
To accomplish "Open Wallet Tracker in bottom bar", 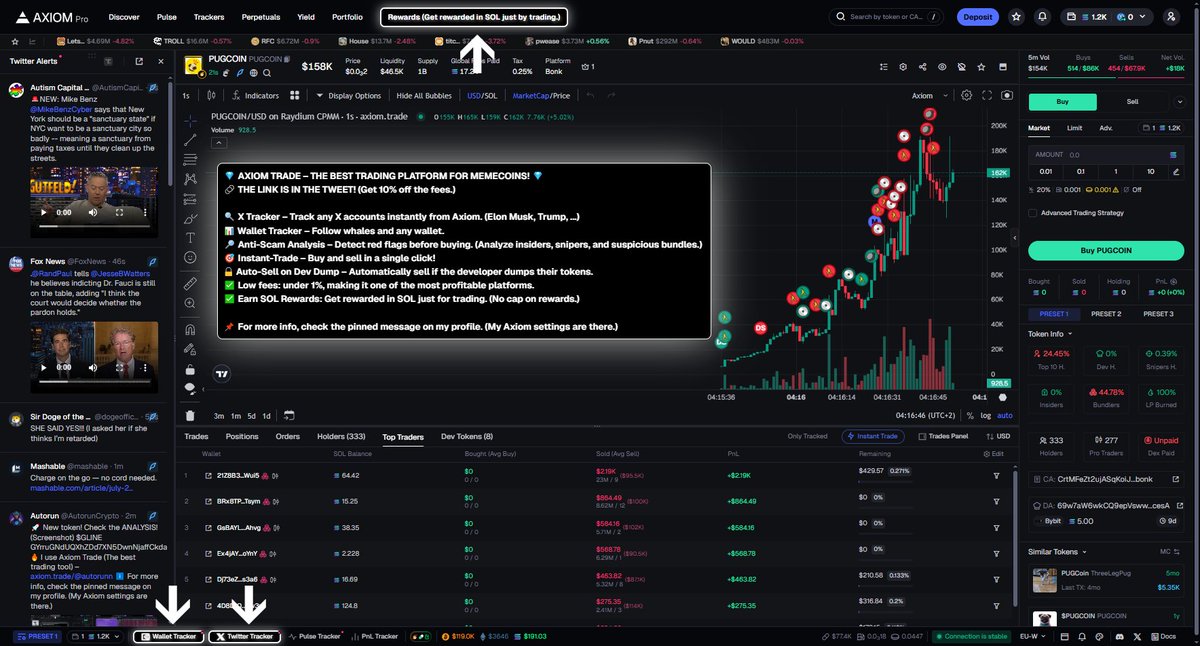I will pos(168,636).
